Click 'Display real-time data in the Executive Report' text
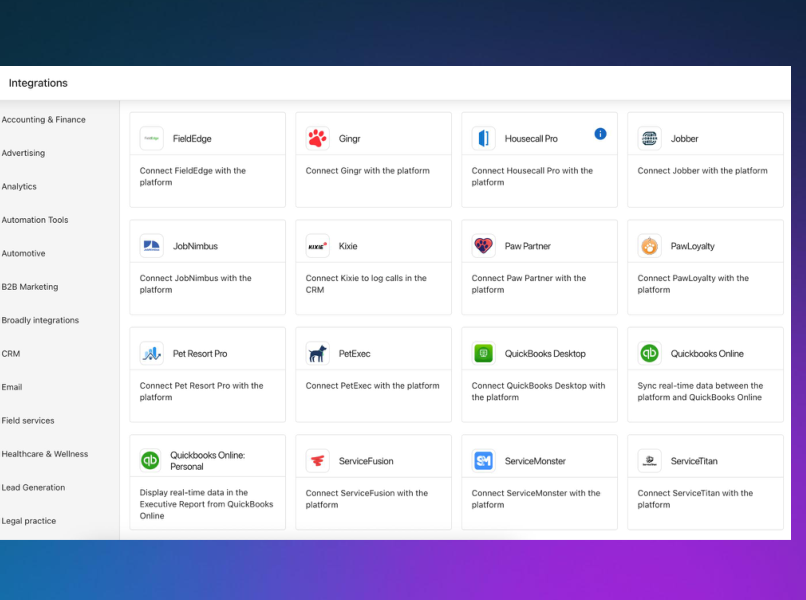This screenshot has width=806, height=600. (206, 504)
